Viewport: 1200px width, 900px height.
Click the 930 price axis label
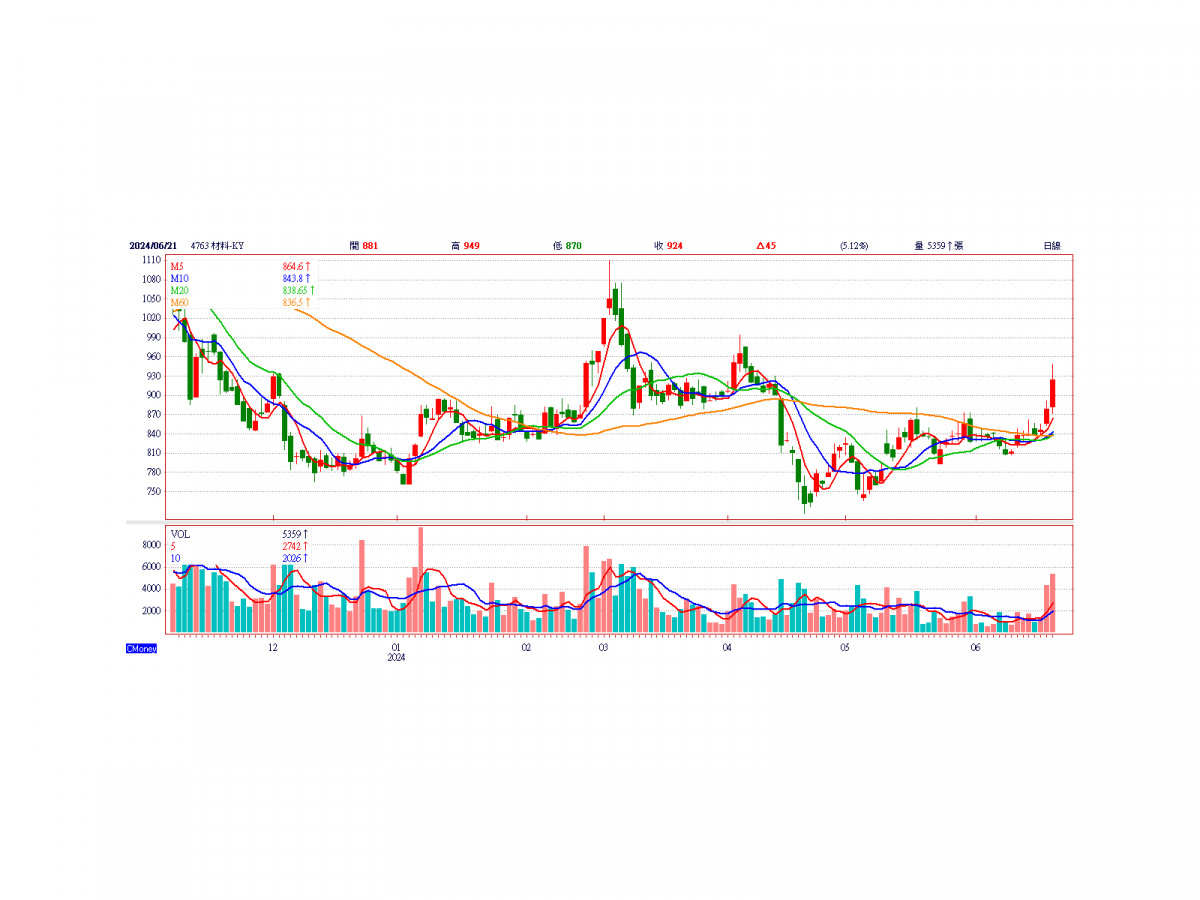pyautogui.click(x=154, y=376)
